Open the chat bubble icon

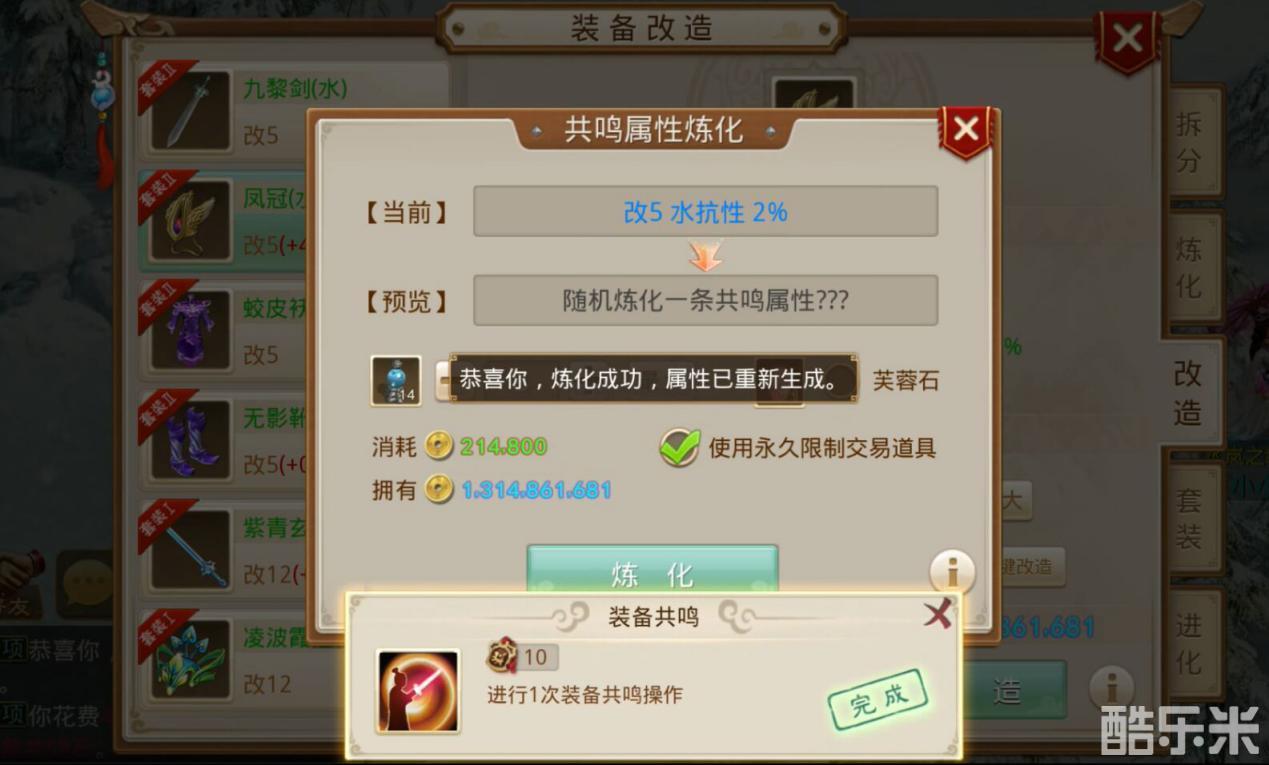[x=84, y=582]
